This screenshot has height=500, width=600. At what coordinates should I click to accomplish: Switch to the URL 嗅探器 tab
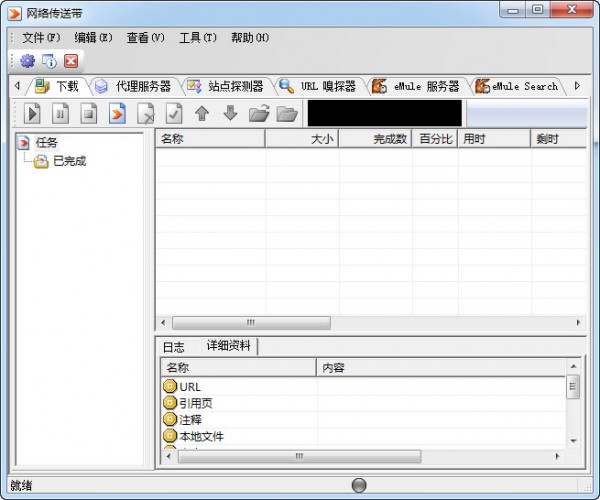coord(318,86)
